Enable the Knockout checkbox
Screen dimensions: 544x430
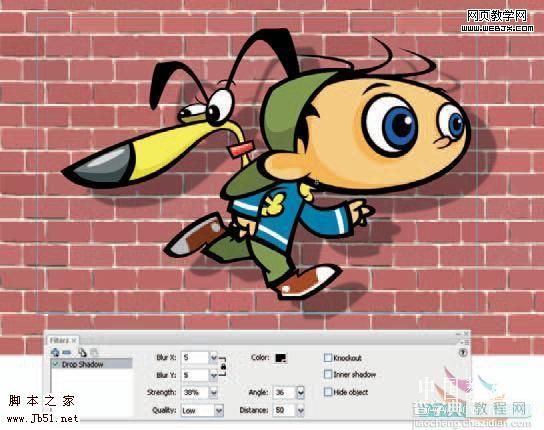pos(328,357)
